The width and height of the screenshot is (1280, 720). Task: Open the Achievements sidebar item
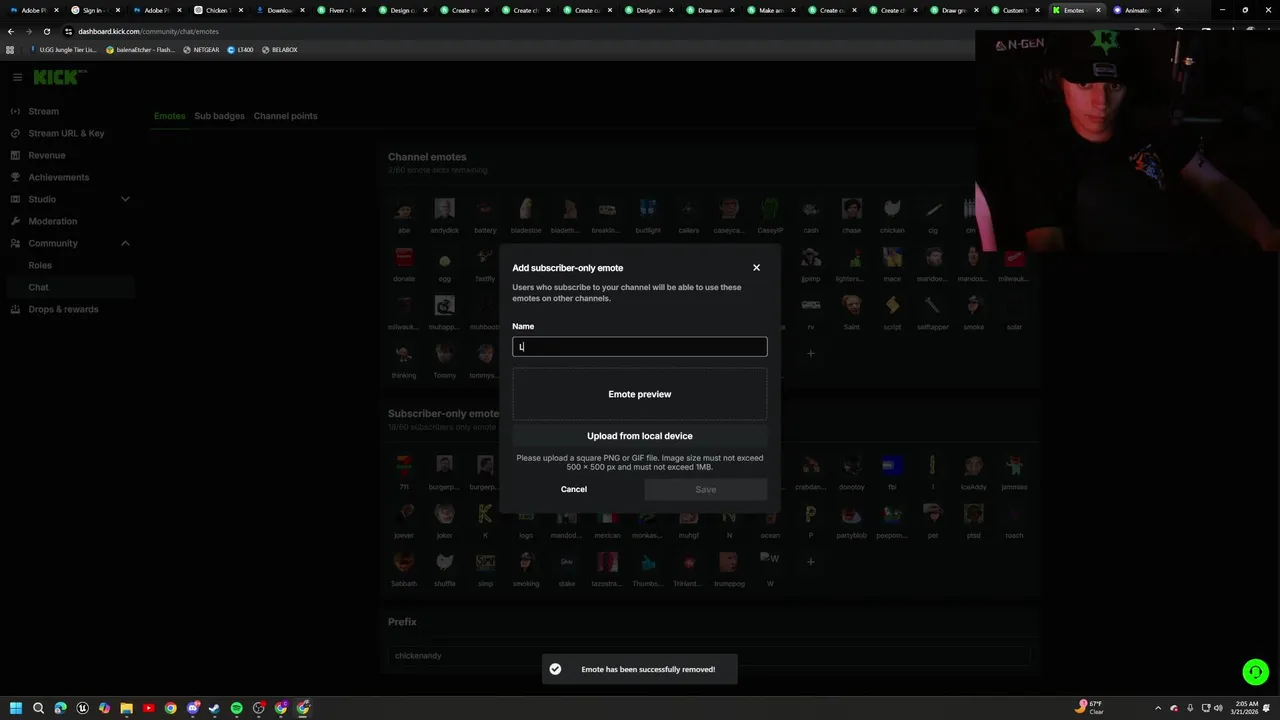pyautogui.click(x=58, y=177)
